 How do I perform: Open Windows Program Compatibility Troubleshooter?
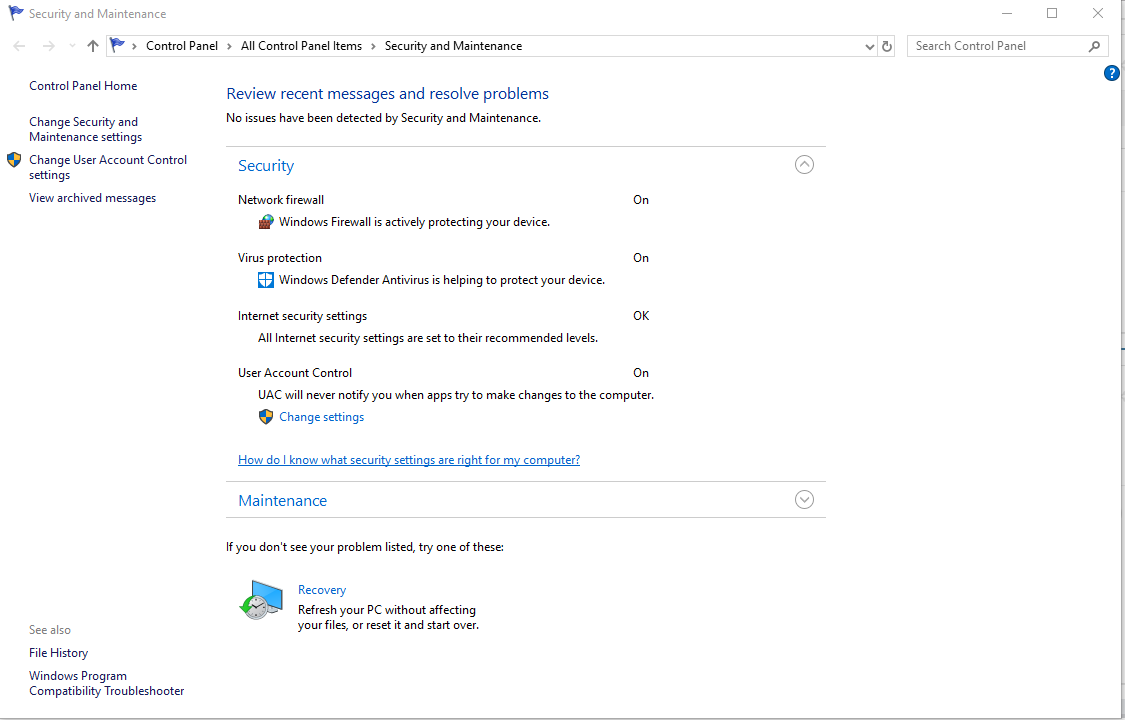[x=107, y=683]
